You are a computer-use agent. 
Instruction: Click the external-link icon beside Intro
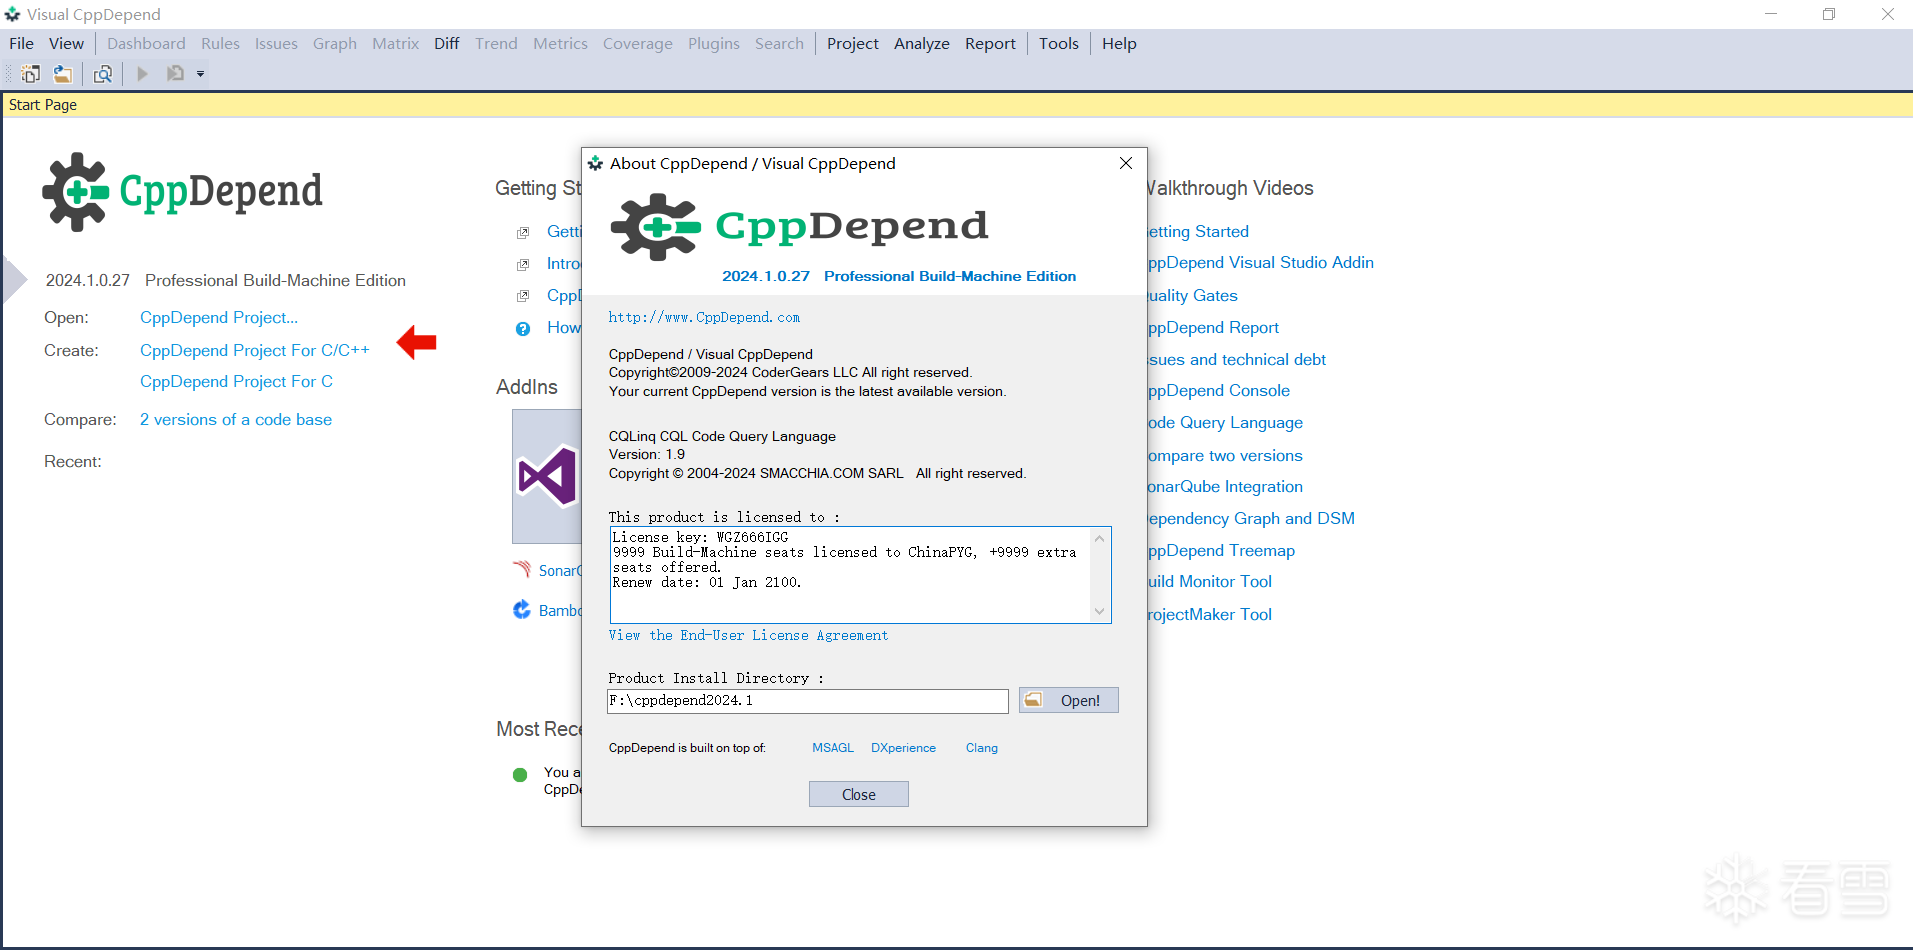click(523, 265)
